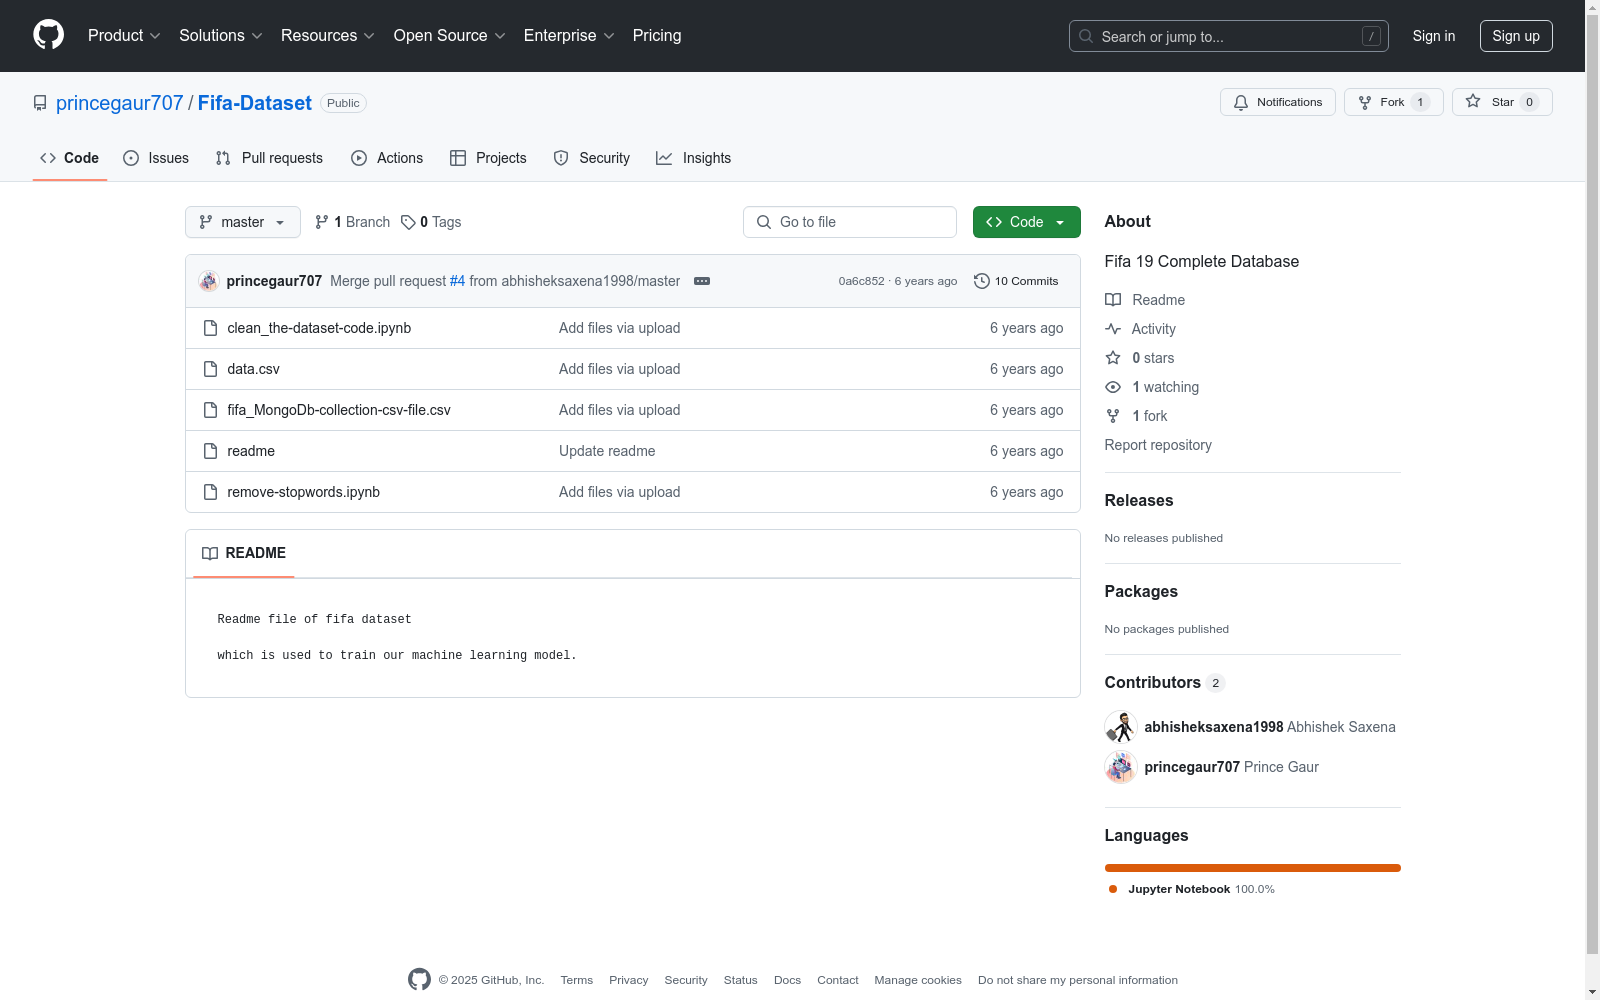Viewport: 1600px width, 1000px height.
Task: Open remove-stopwords.ipynb file
Action: click(303, 492)
